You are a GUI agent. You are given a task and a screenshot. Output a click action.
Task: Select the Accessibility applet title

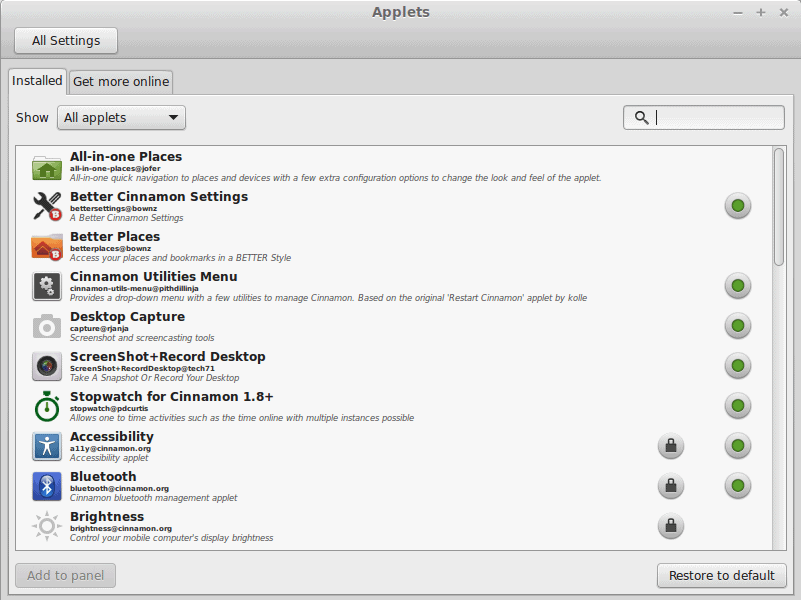(112, 437)
